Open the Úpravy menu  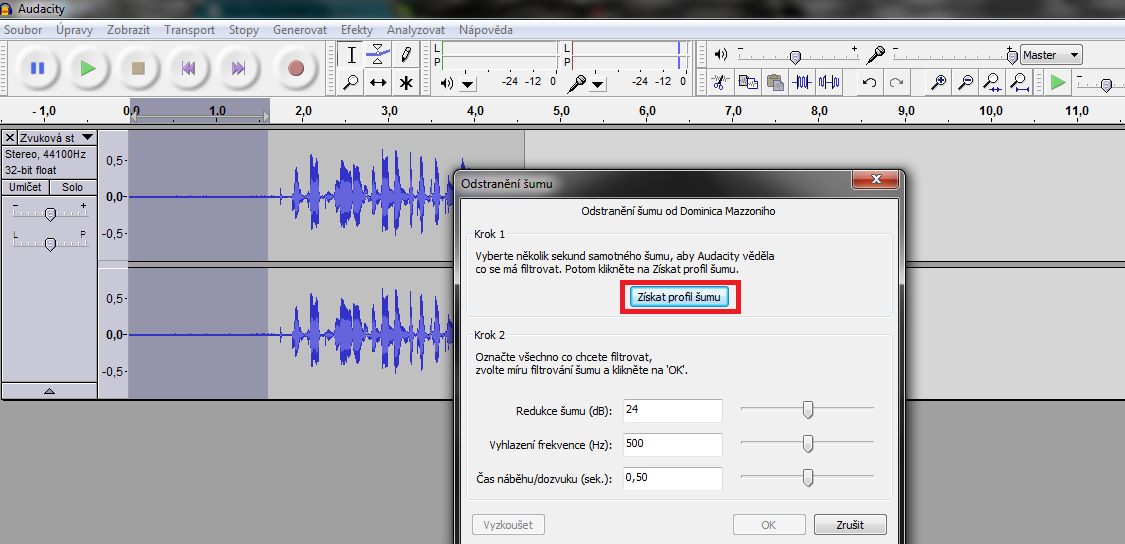[74, 30]
